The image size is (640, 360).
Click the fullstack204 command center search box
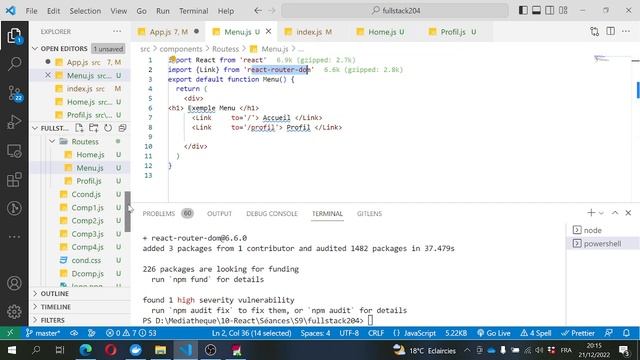(395, 11)
